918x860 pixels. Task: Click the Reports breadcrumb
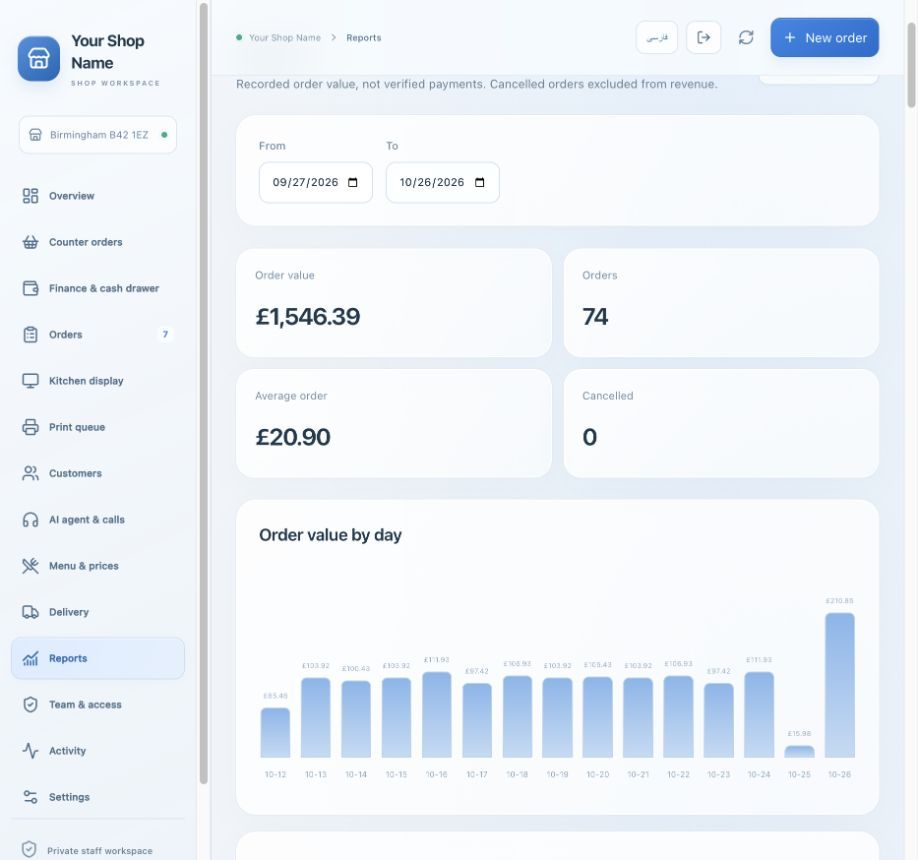(364, 37)
